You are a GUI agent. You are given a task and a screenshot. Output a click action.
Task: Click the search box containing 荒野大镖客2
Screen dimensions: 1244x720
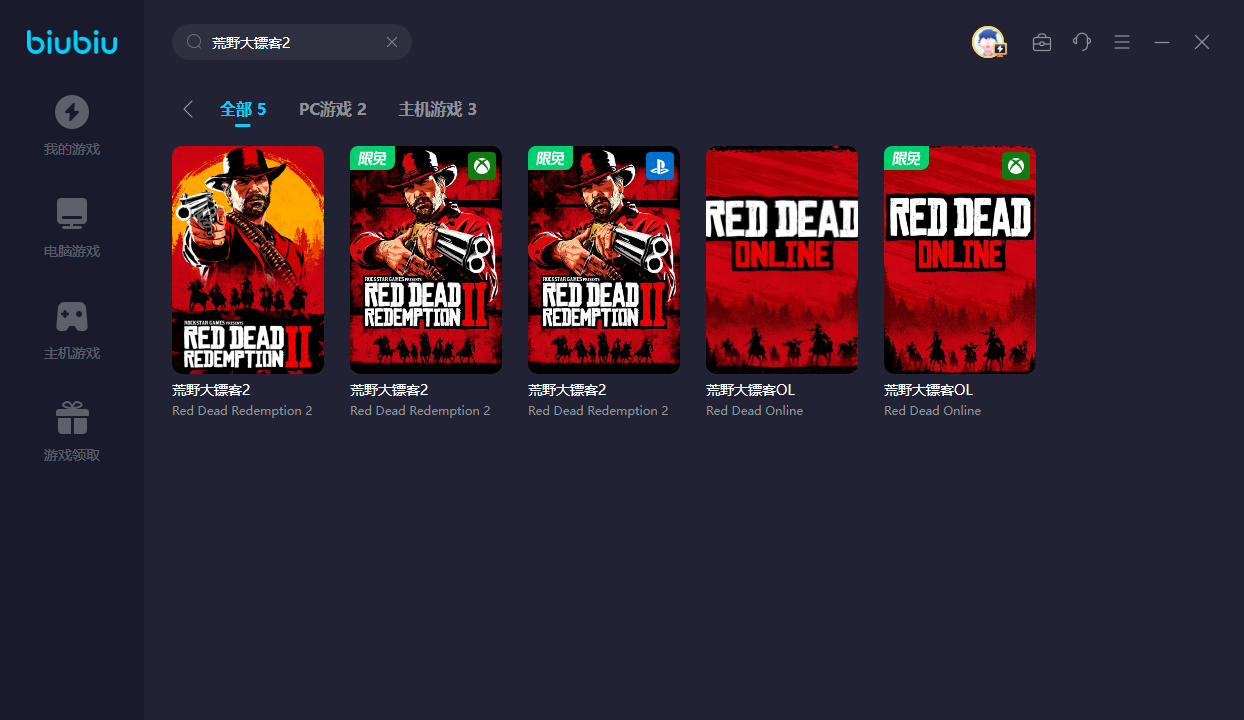[x=290, y=42]
